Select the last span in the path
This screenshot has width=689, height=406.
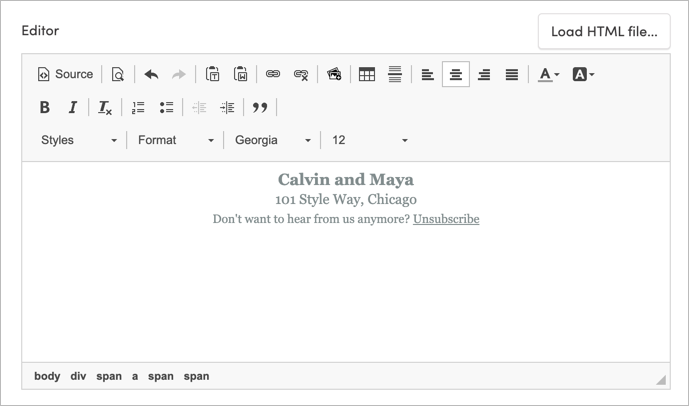196,376
